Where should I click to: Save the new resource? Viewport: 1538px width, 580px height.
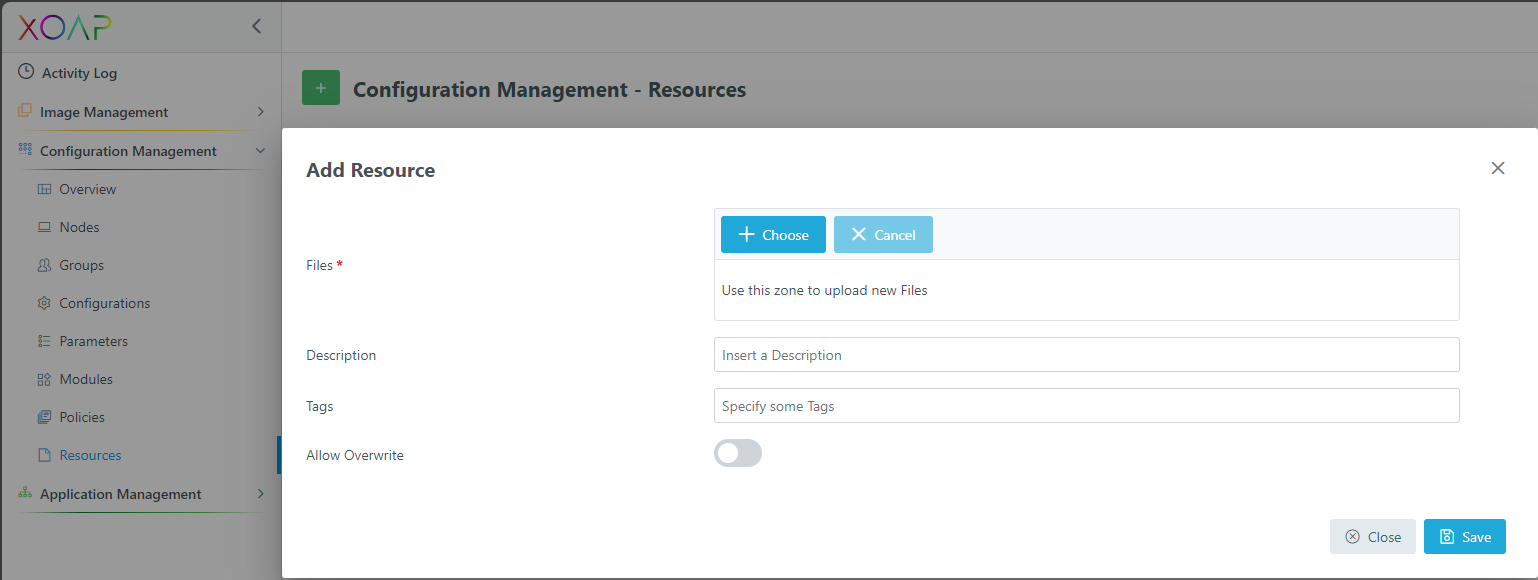click(x=1464, y=536)
